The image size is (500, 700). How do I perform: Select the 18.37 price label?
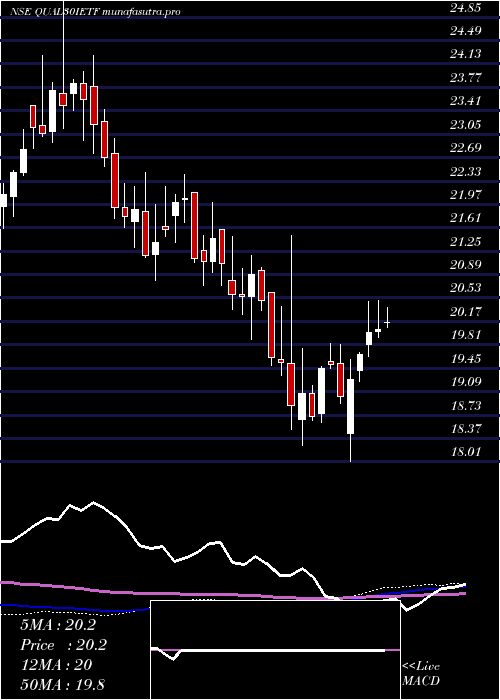[x=466, y=428]
